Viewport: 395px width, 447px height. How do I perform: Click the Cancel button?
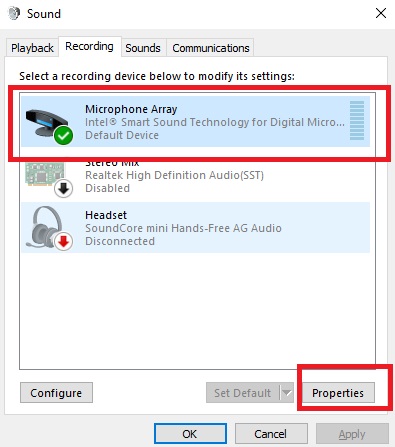[271, 434]
